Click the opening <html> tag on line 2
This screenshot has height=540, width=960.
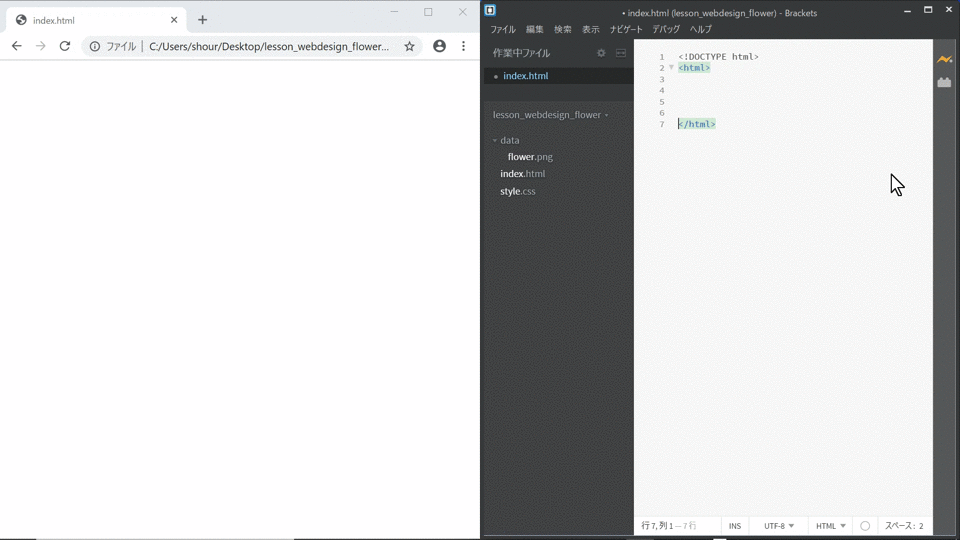point(694,68)
